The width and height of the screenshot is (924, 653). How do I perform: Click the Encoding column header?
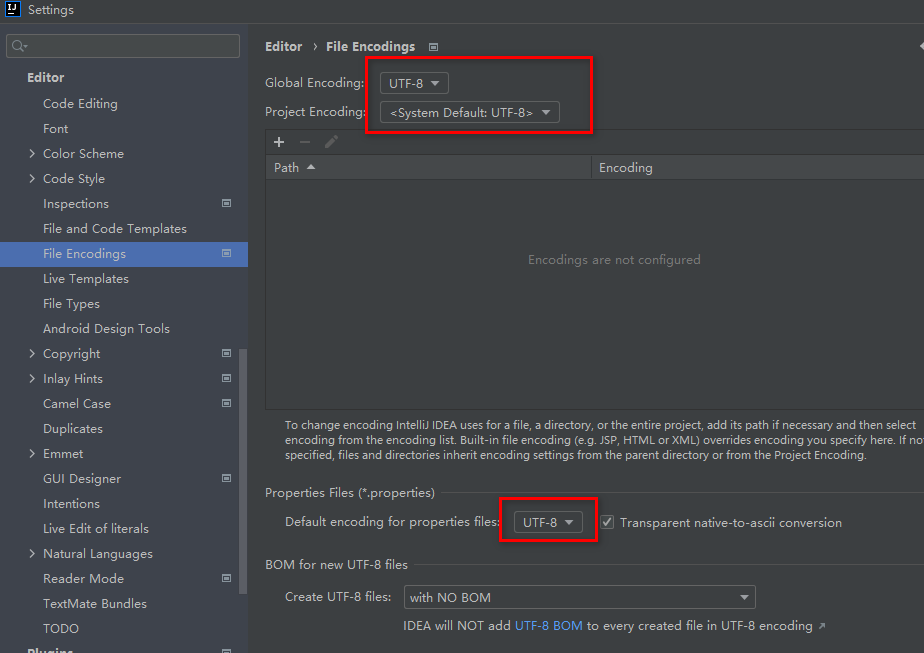[x=757, y=167]
